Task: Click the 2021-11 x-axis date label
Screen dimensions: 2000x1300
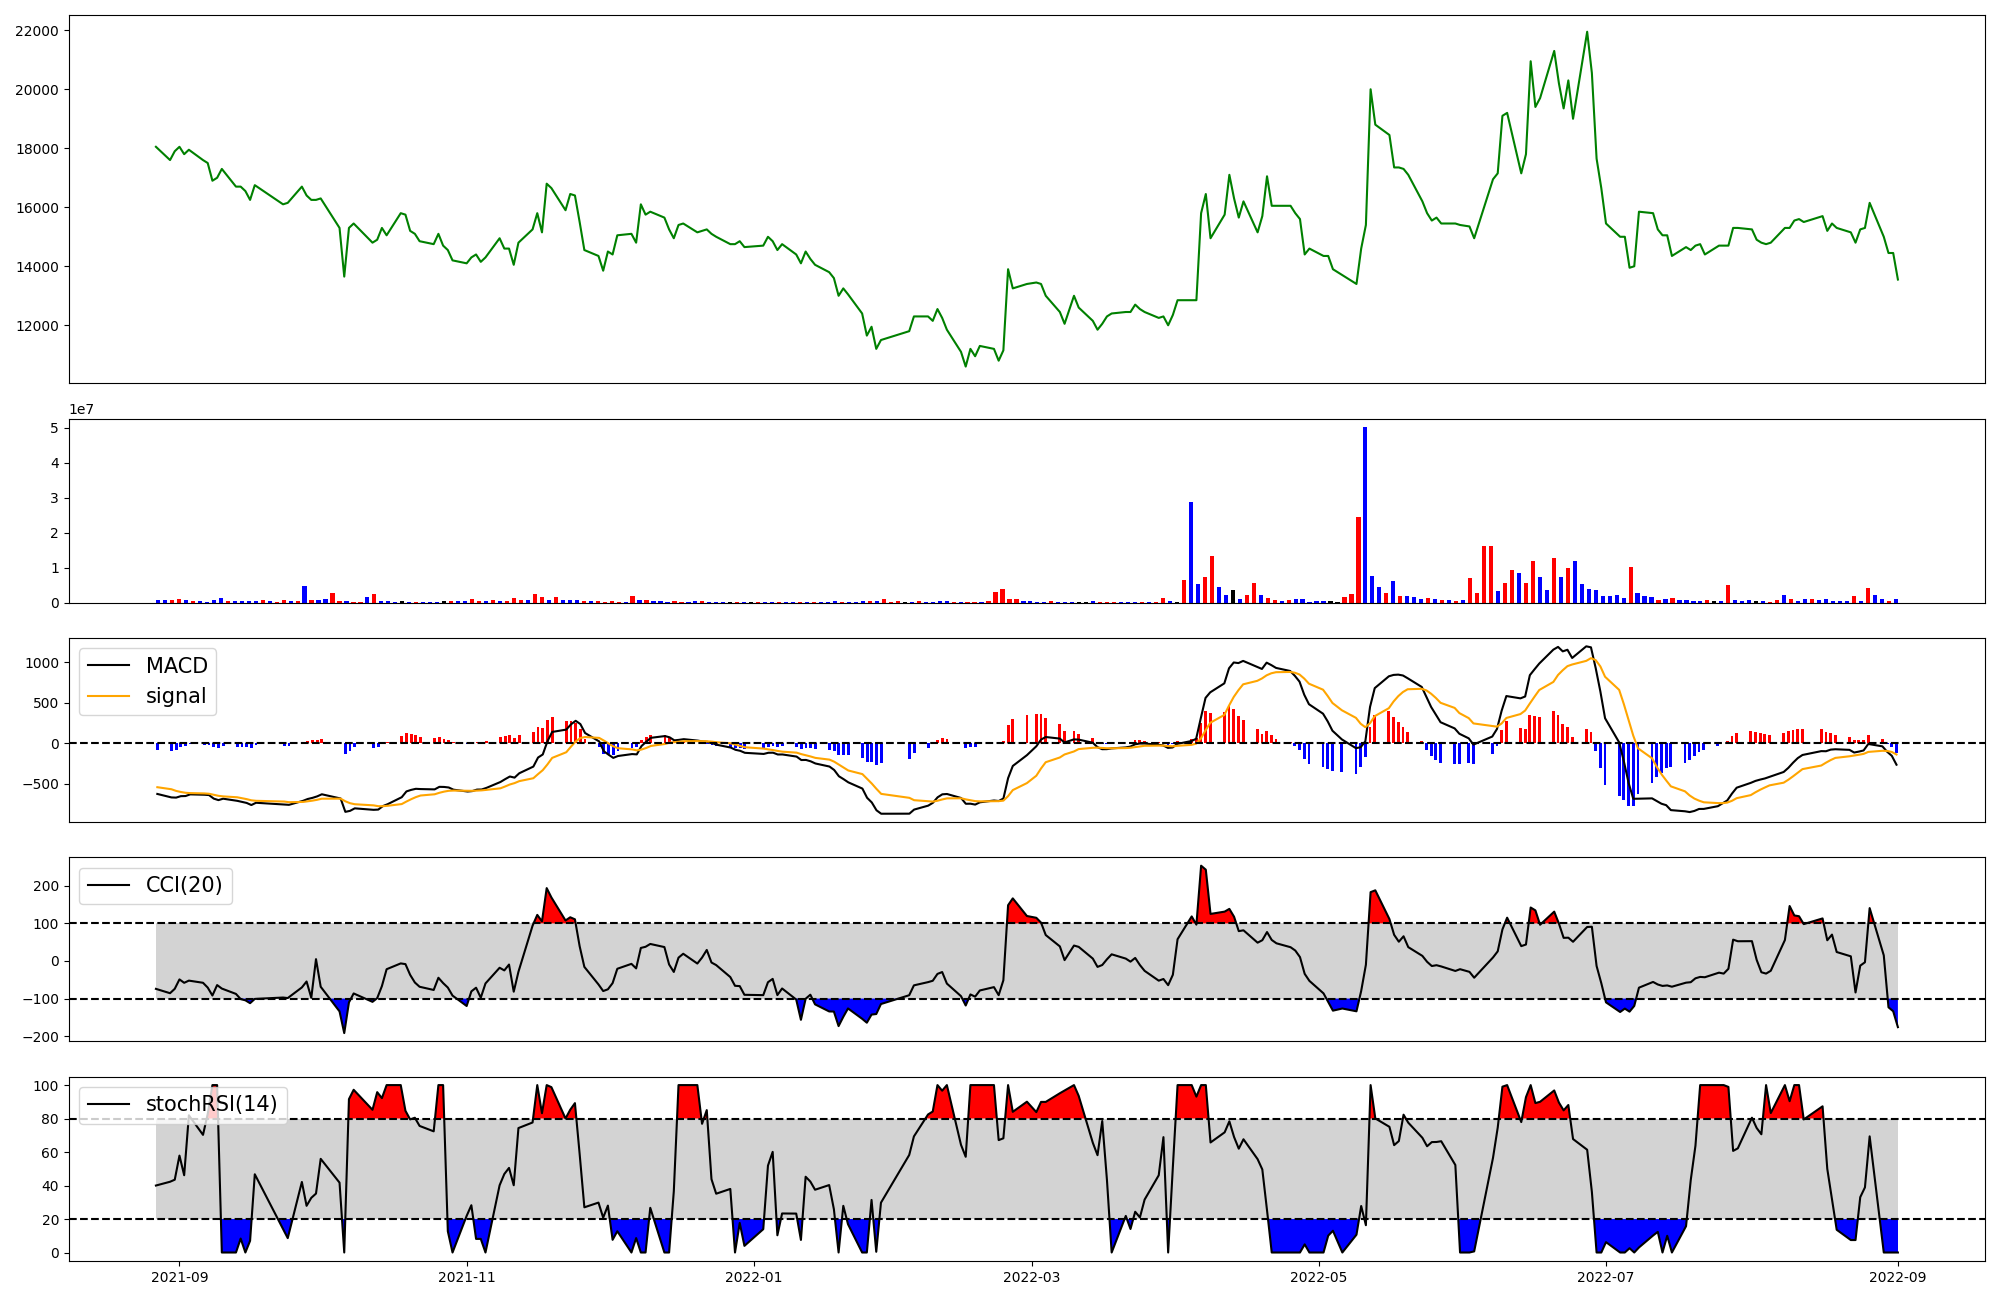Action: (x=466, y=1277)
